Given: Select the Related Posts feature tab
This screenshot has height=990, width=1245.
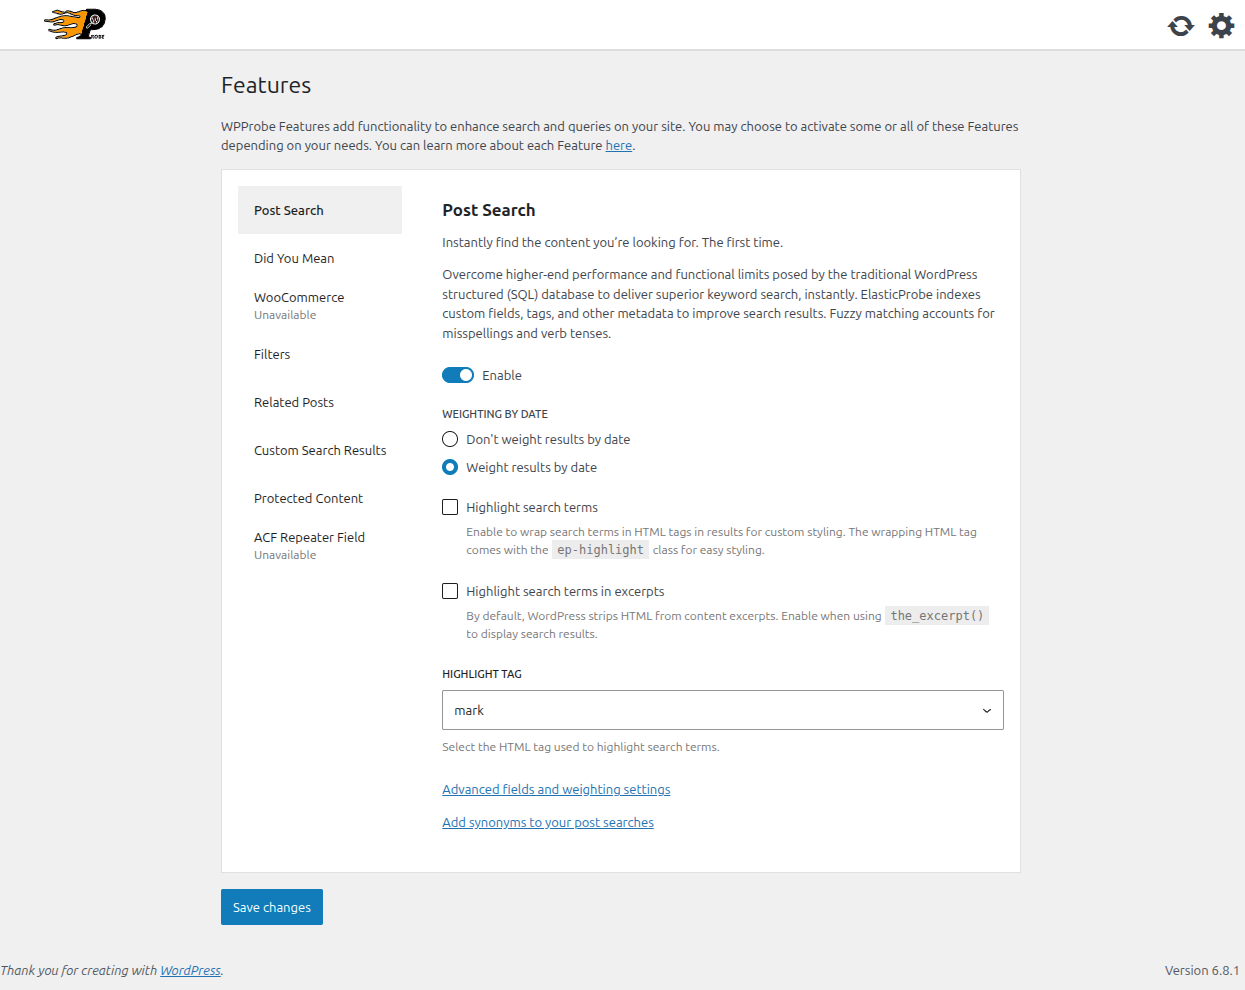Looking at the screenshot, I should click(294, 402).
